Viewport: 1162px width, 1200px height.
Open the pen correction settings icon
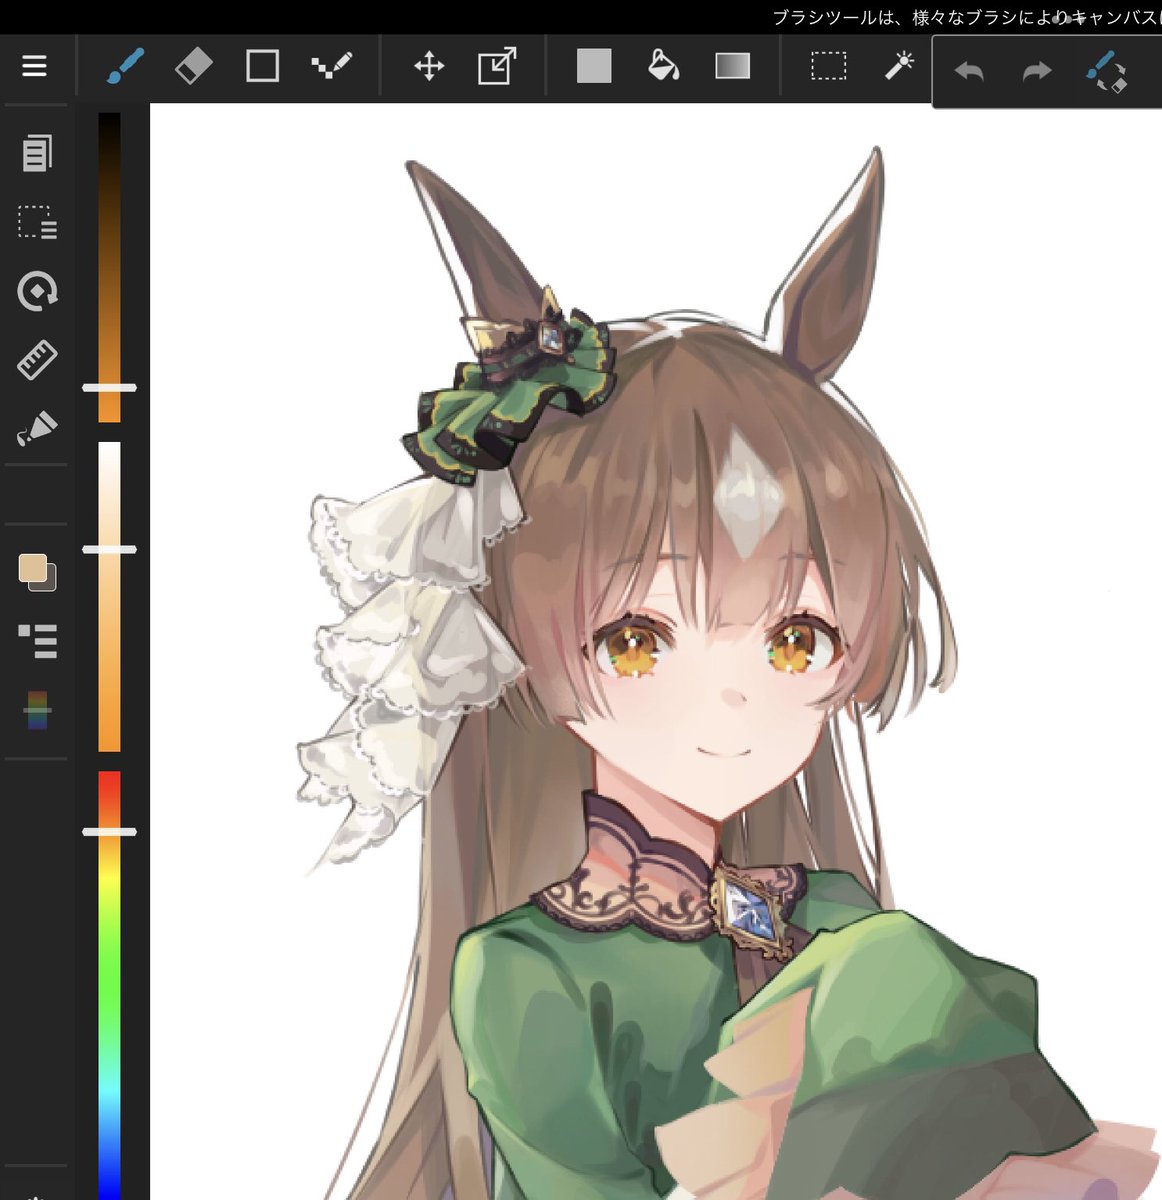(x=37, y=428)
